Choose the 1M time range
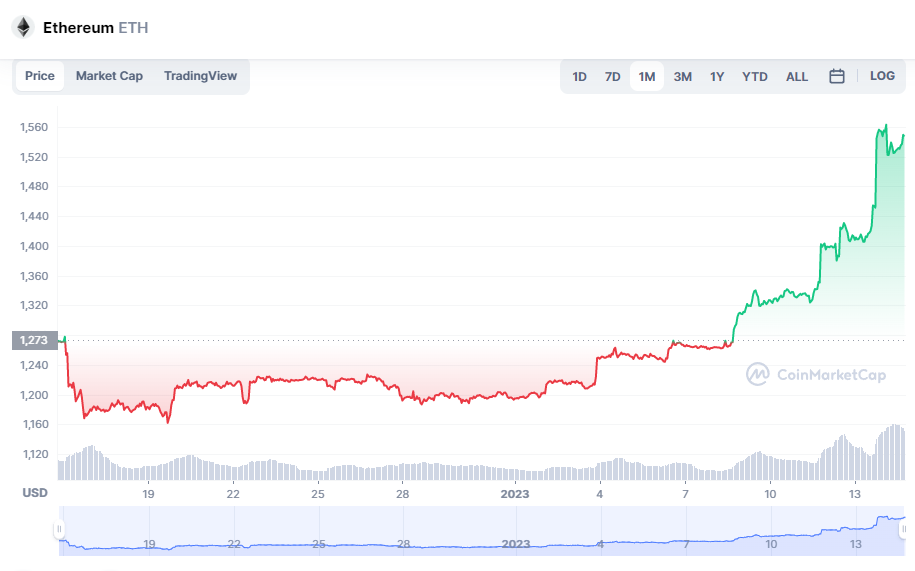The image size is (915, 571). [647, 76]
